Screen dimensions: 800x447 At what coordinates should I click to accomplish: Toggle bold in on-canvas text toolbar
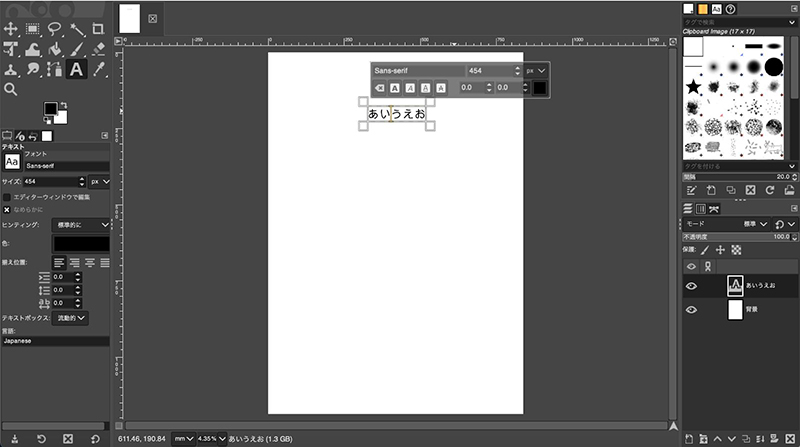tap(395, 88)
